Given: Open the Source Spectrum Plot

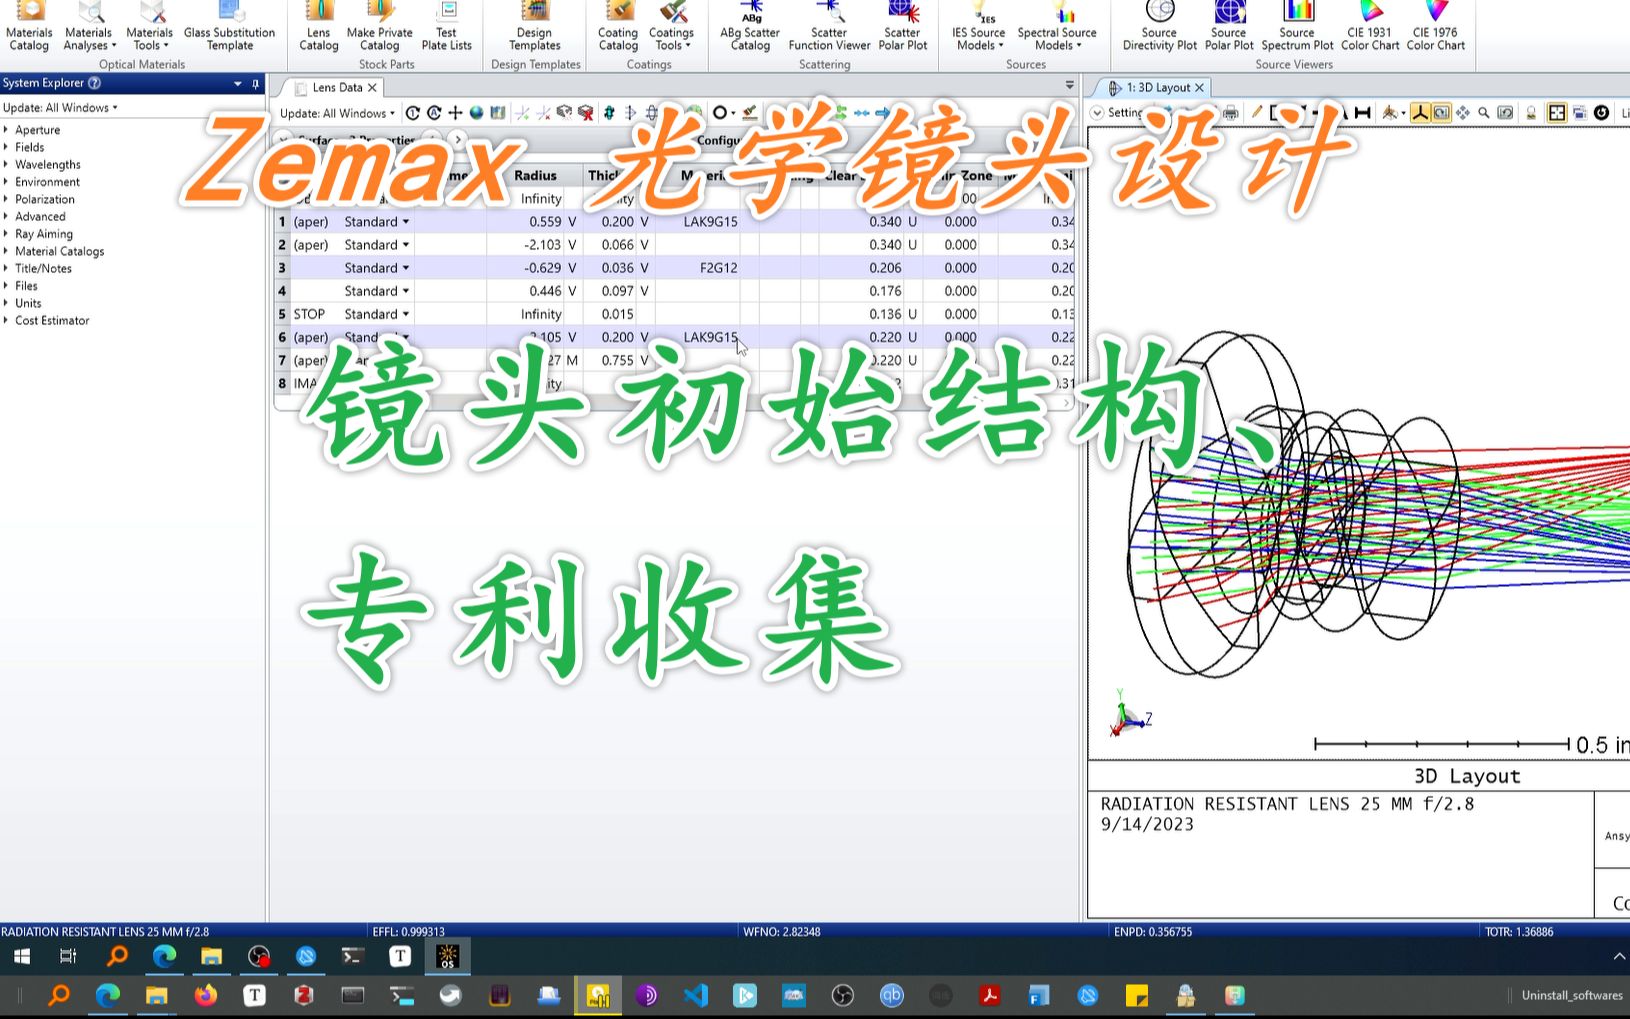Looking at the screenshot, I should pos(1298,27).
